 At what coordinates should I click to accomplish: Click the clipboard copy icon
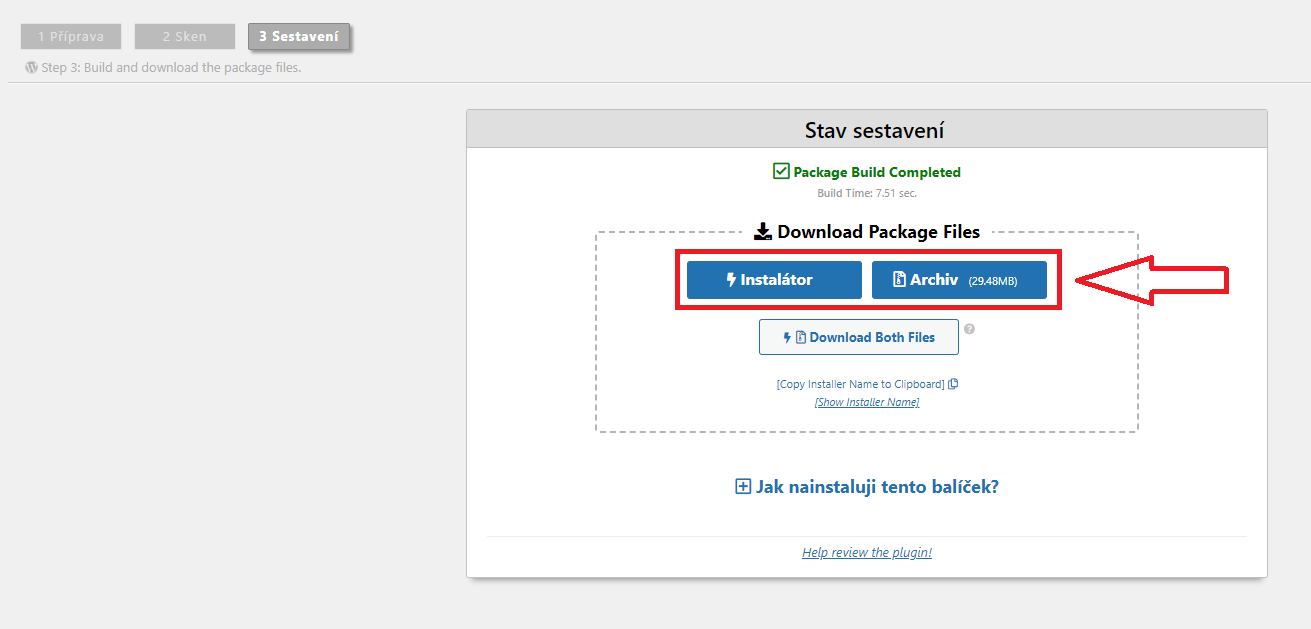click(x=953, y=384)
